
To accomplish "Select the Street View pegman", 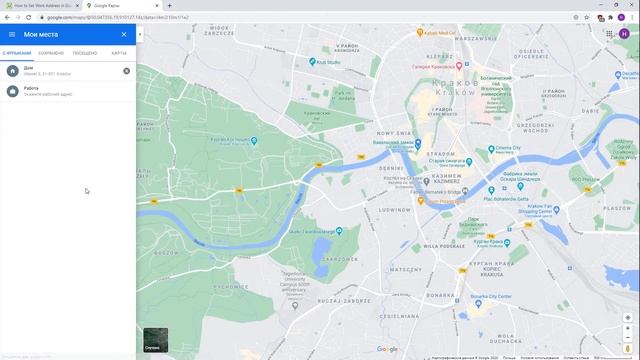I will coord(628,349).
